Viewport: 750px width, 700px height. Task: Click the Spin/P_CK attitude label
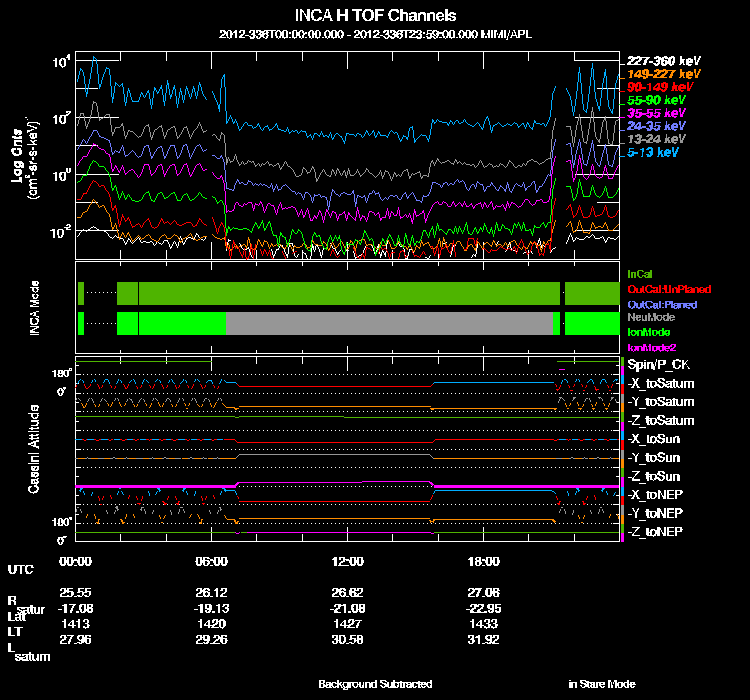pos(659,365)
